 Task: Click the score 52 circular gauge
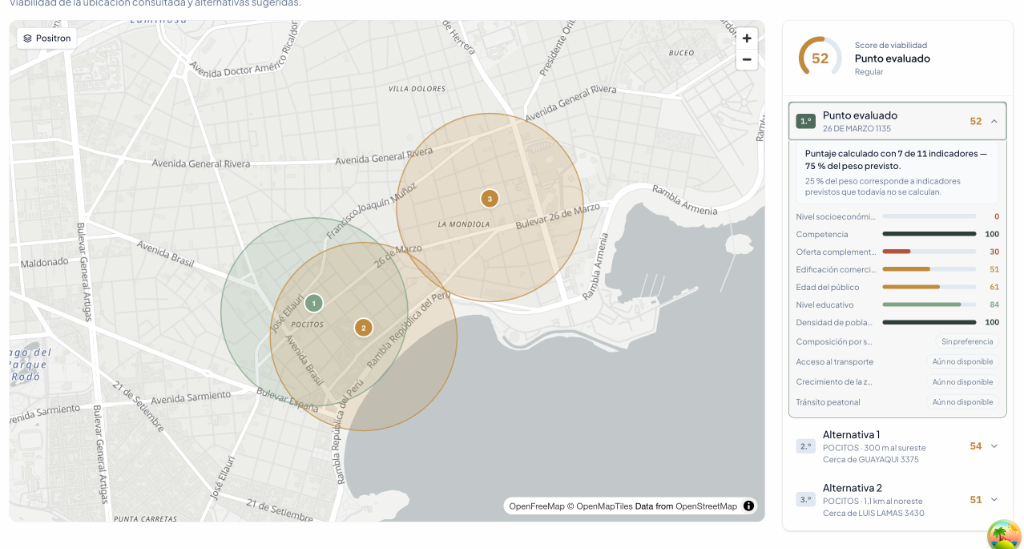(820, 58)
